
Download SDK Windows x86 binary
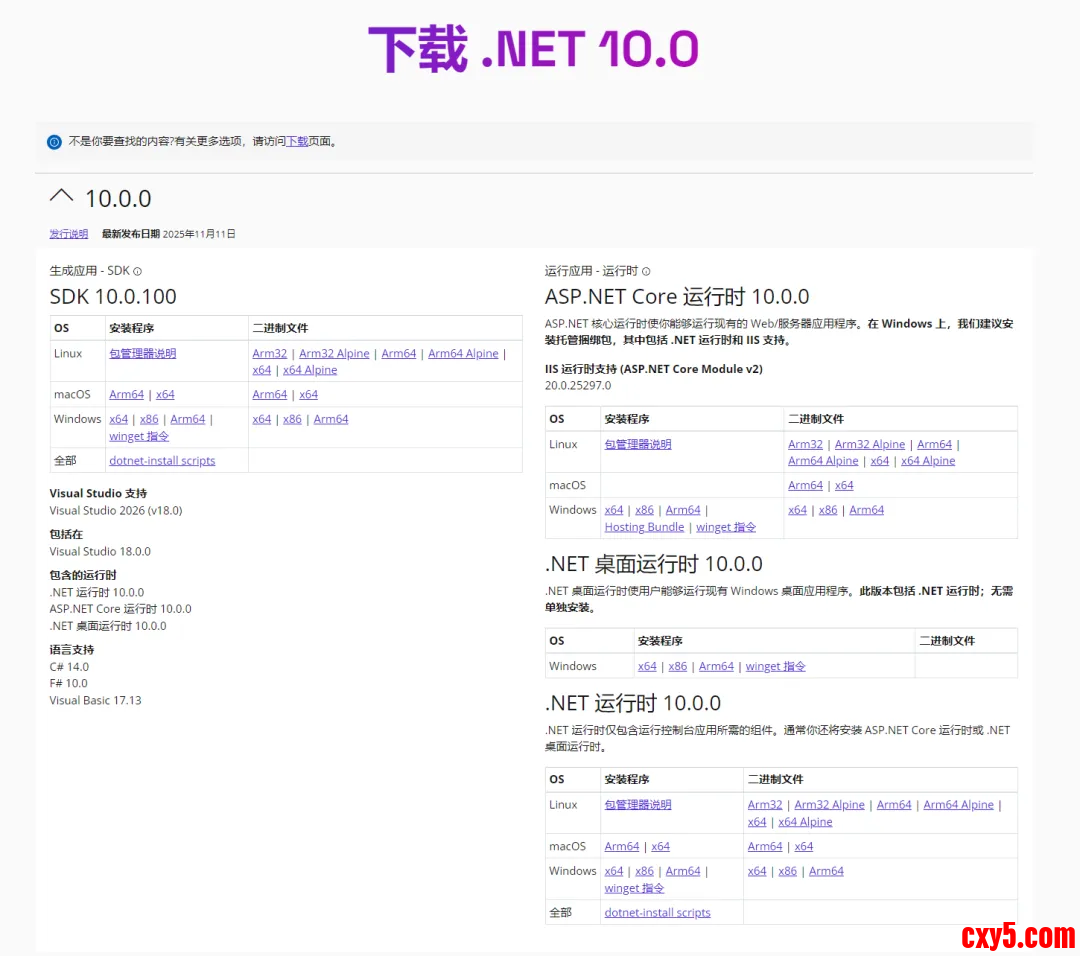click(292, 419)
